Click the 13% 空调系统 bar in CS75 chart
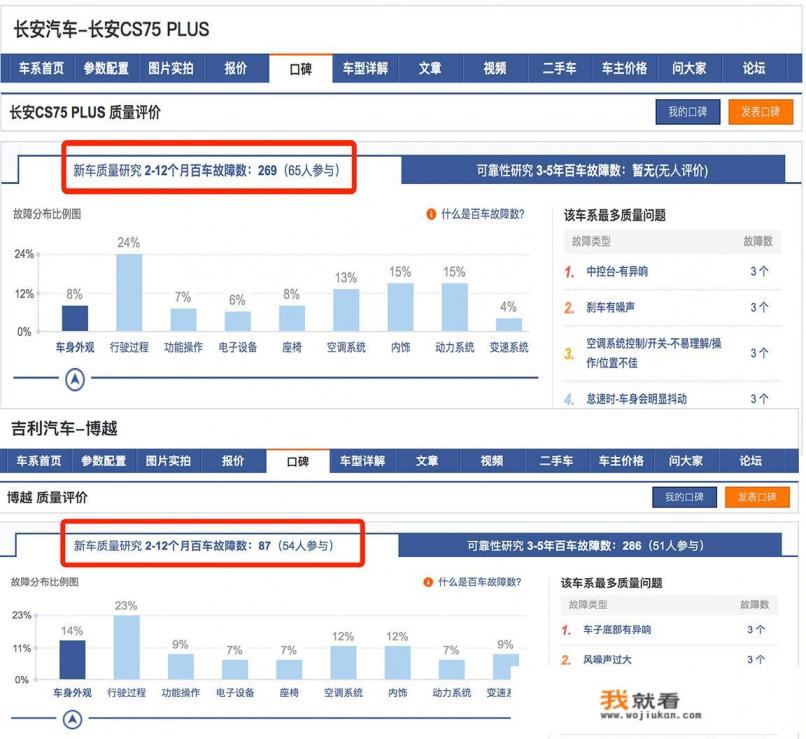This screenshot has width=806, height=739. (346, 310)
